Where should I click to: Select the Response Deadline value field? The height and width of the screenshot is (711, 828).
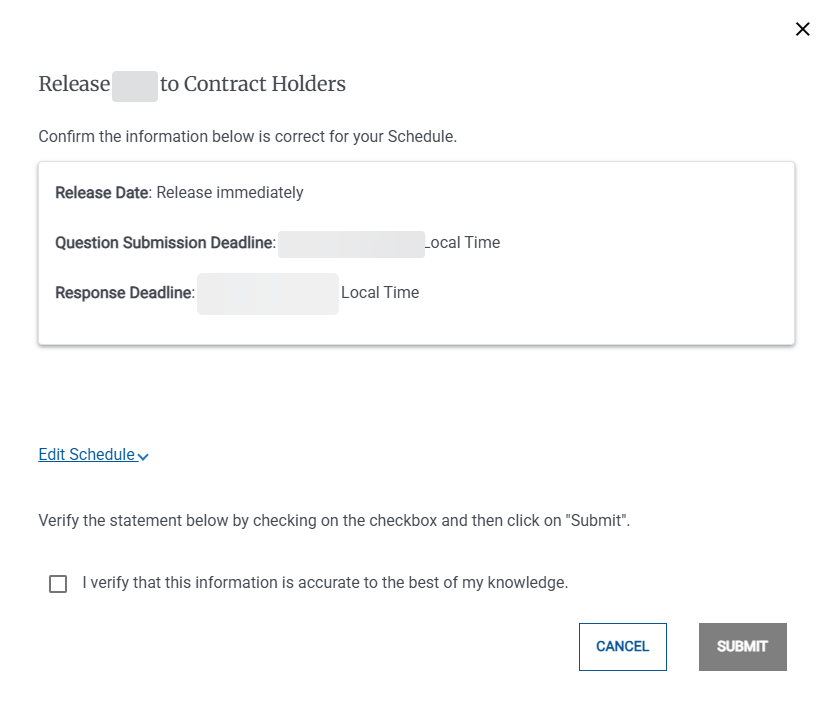267,293
